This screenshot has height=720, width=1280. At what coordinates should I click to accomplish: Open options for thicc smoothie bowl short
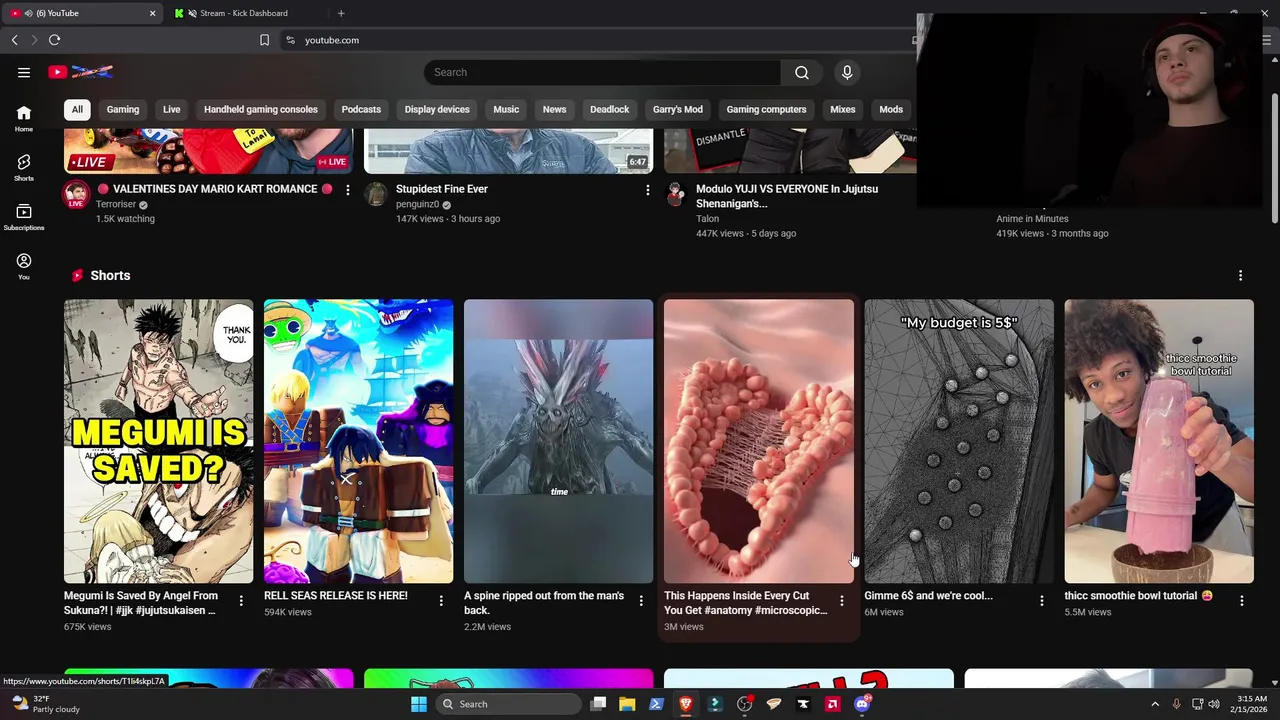[1241, 601]
